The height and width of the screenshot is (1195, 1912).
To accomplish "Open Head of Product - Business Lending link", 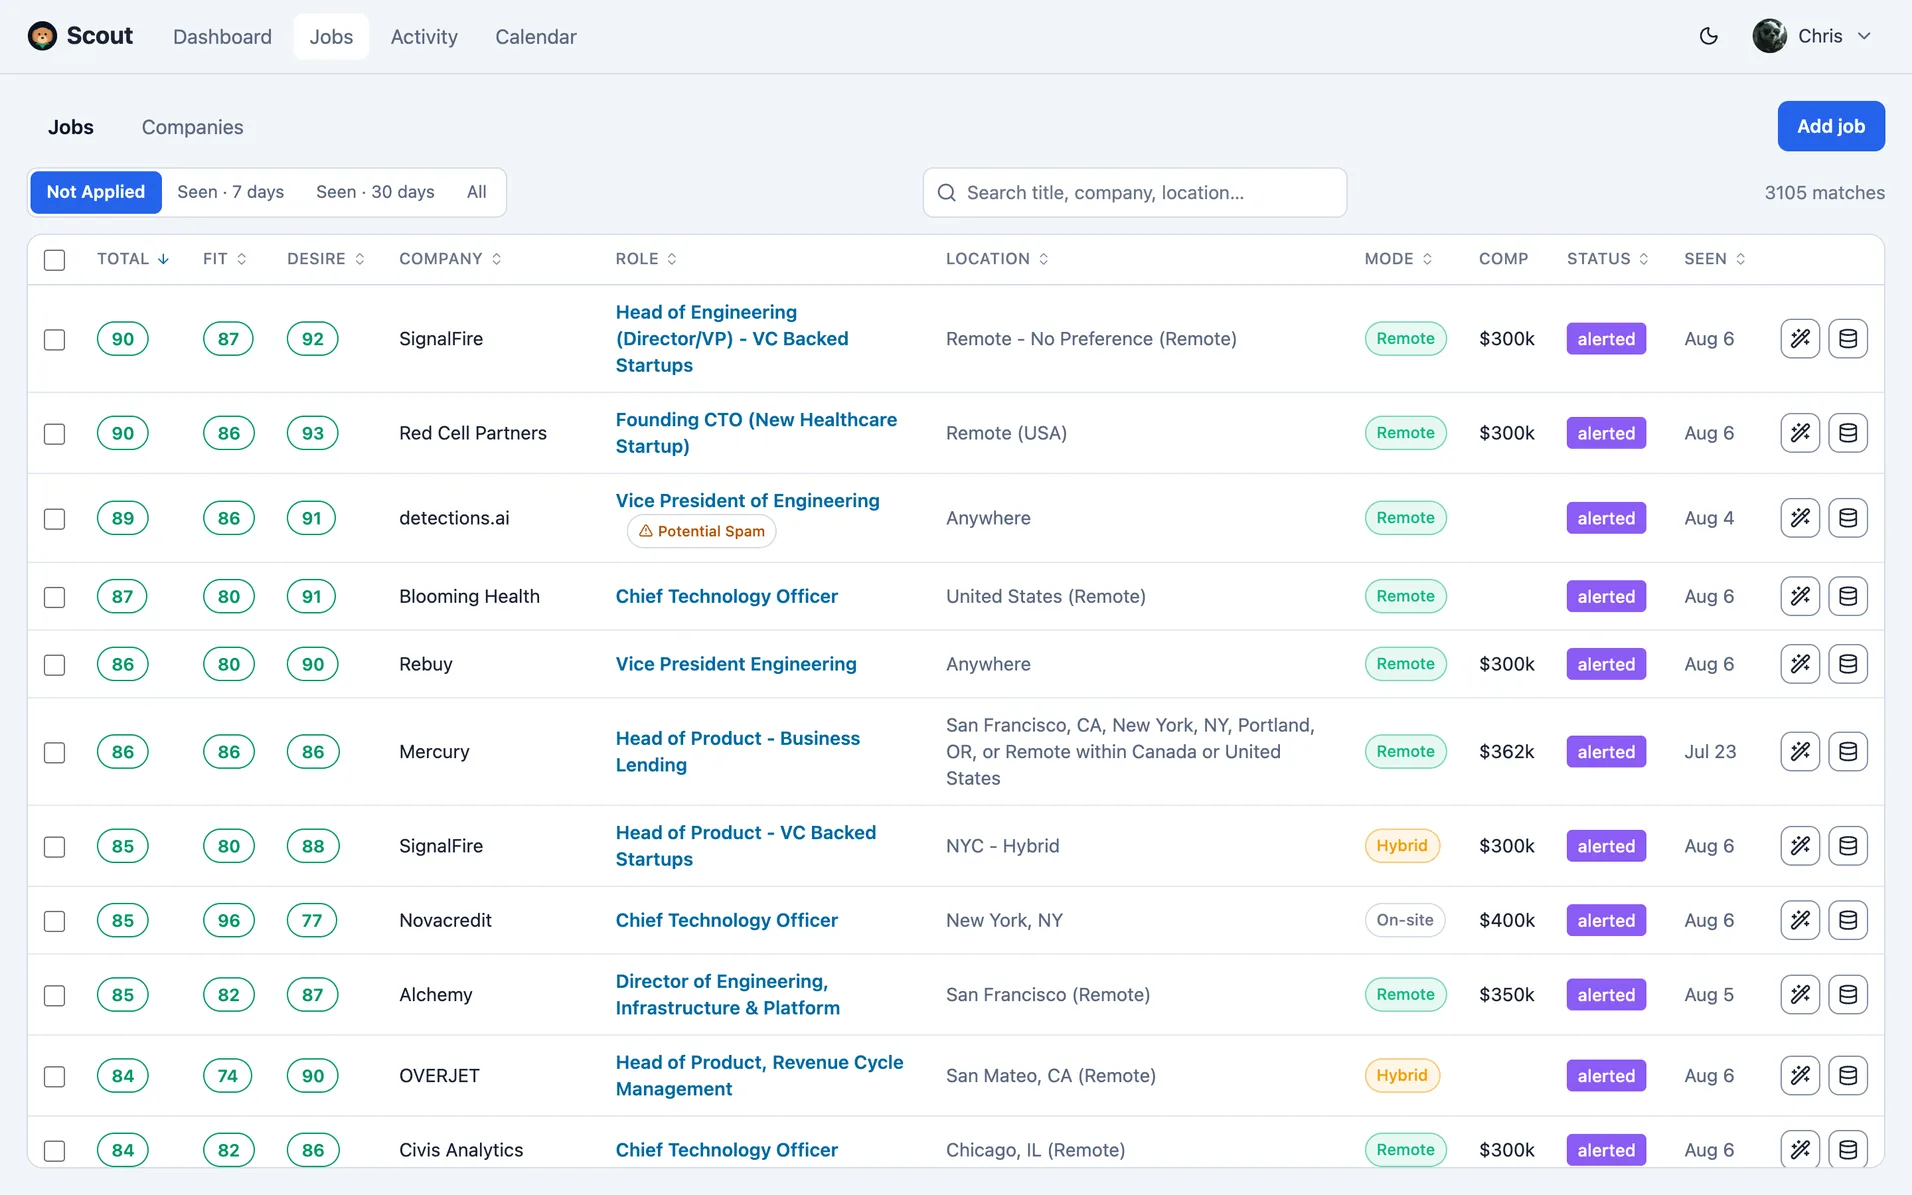I will tap(737, 752).
